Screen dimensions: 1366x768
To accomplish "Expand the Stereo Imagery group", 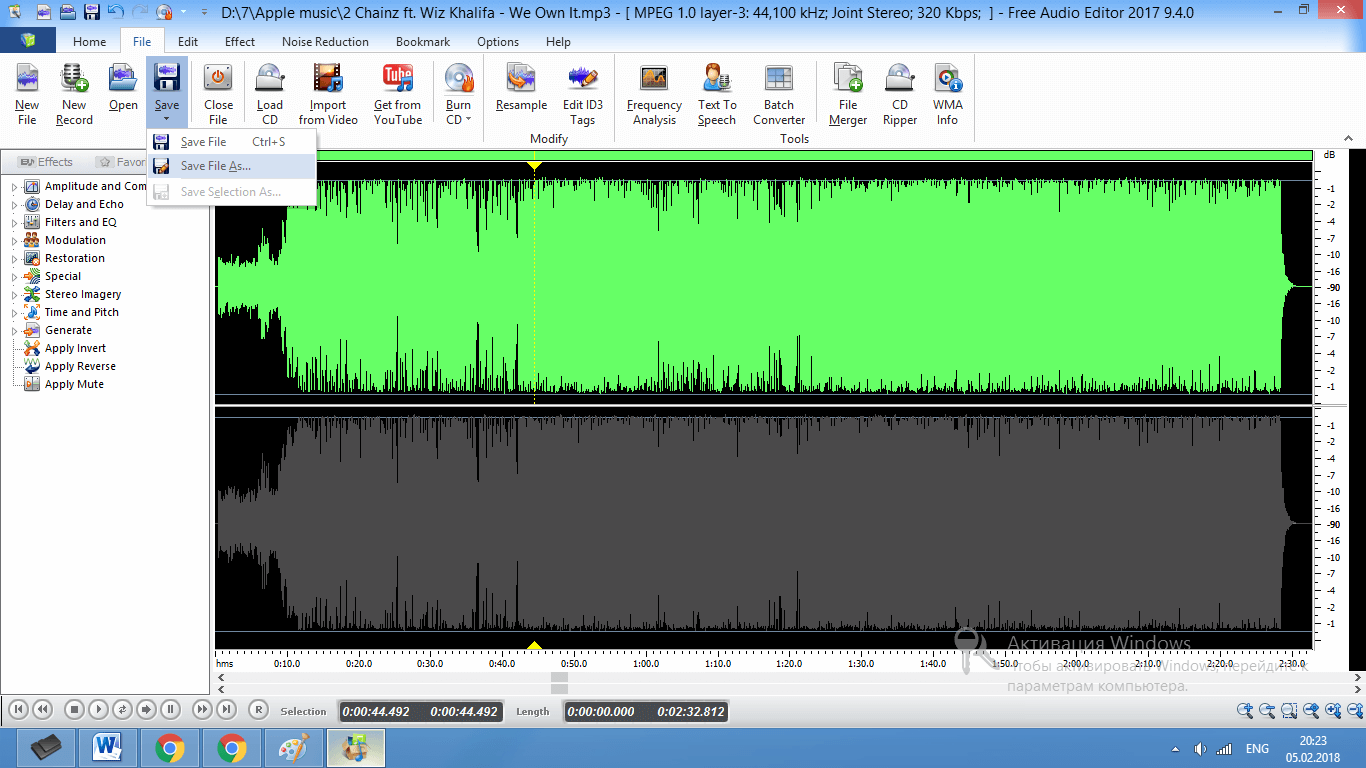I will point(15,295).
